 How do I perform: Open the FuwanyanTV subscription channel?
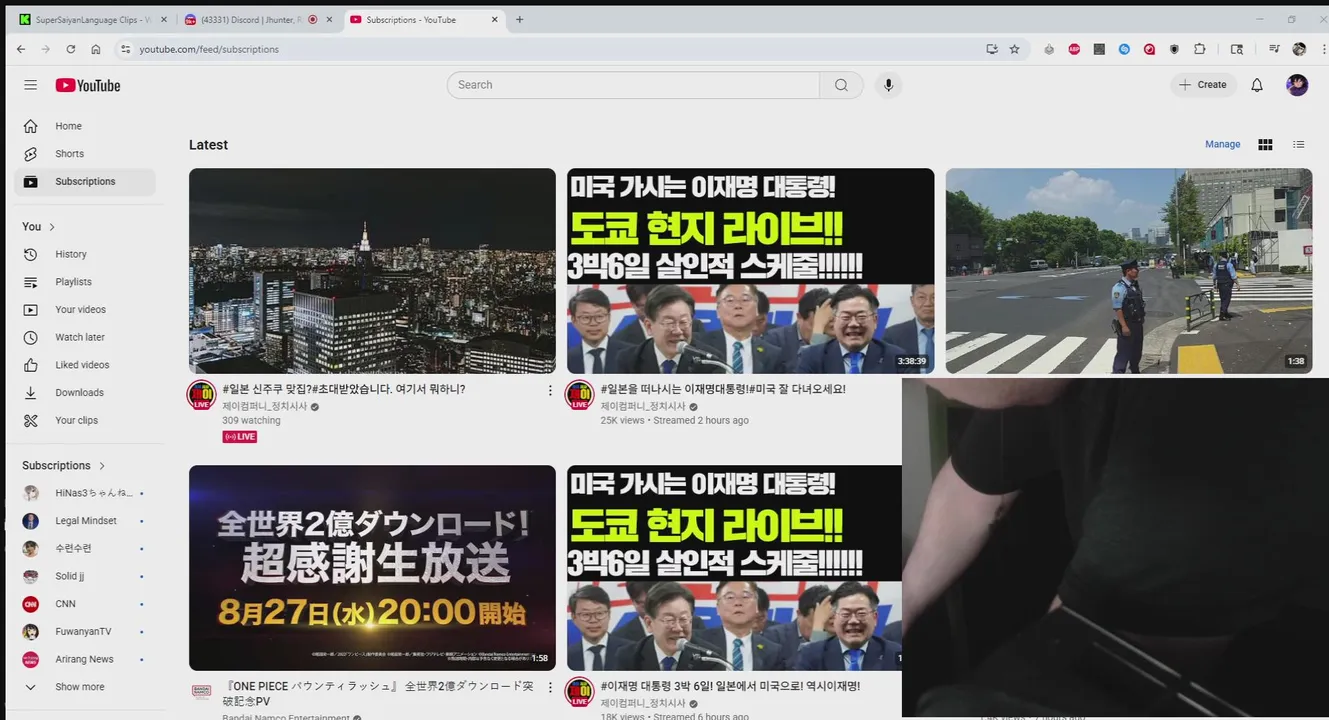(85, 632)
